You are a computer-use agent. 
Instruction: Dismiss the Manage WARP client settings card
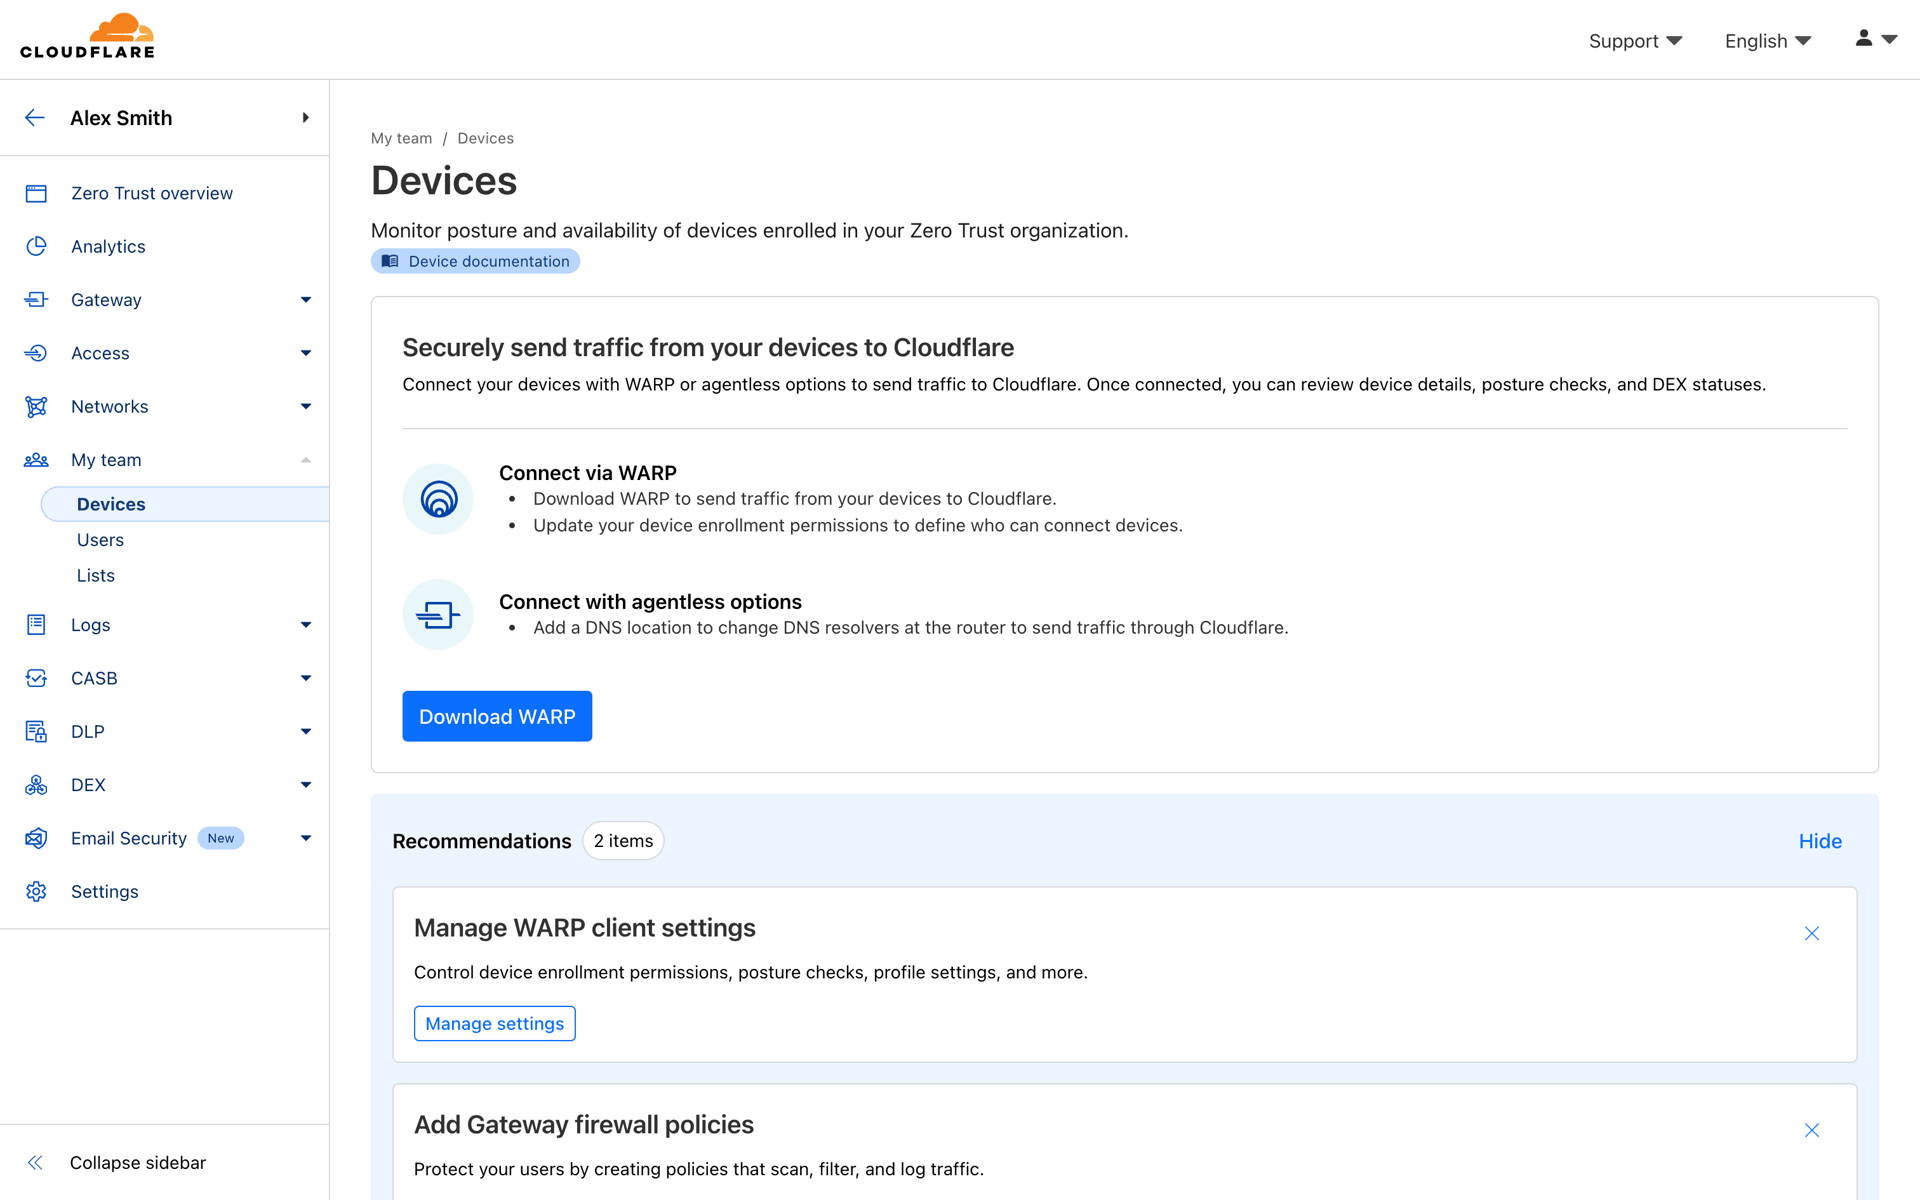click(x=1812, y=934)
